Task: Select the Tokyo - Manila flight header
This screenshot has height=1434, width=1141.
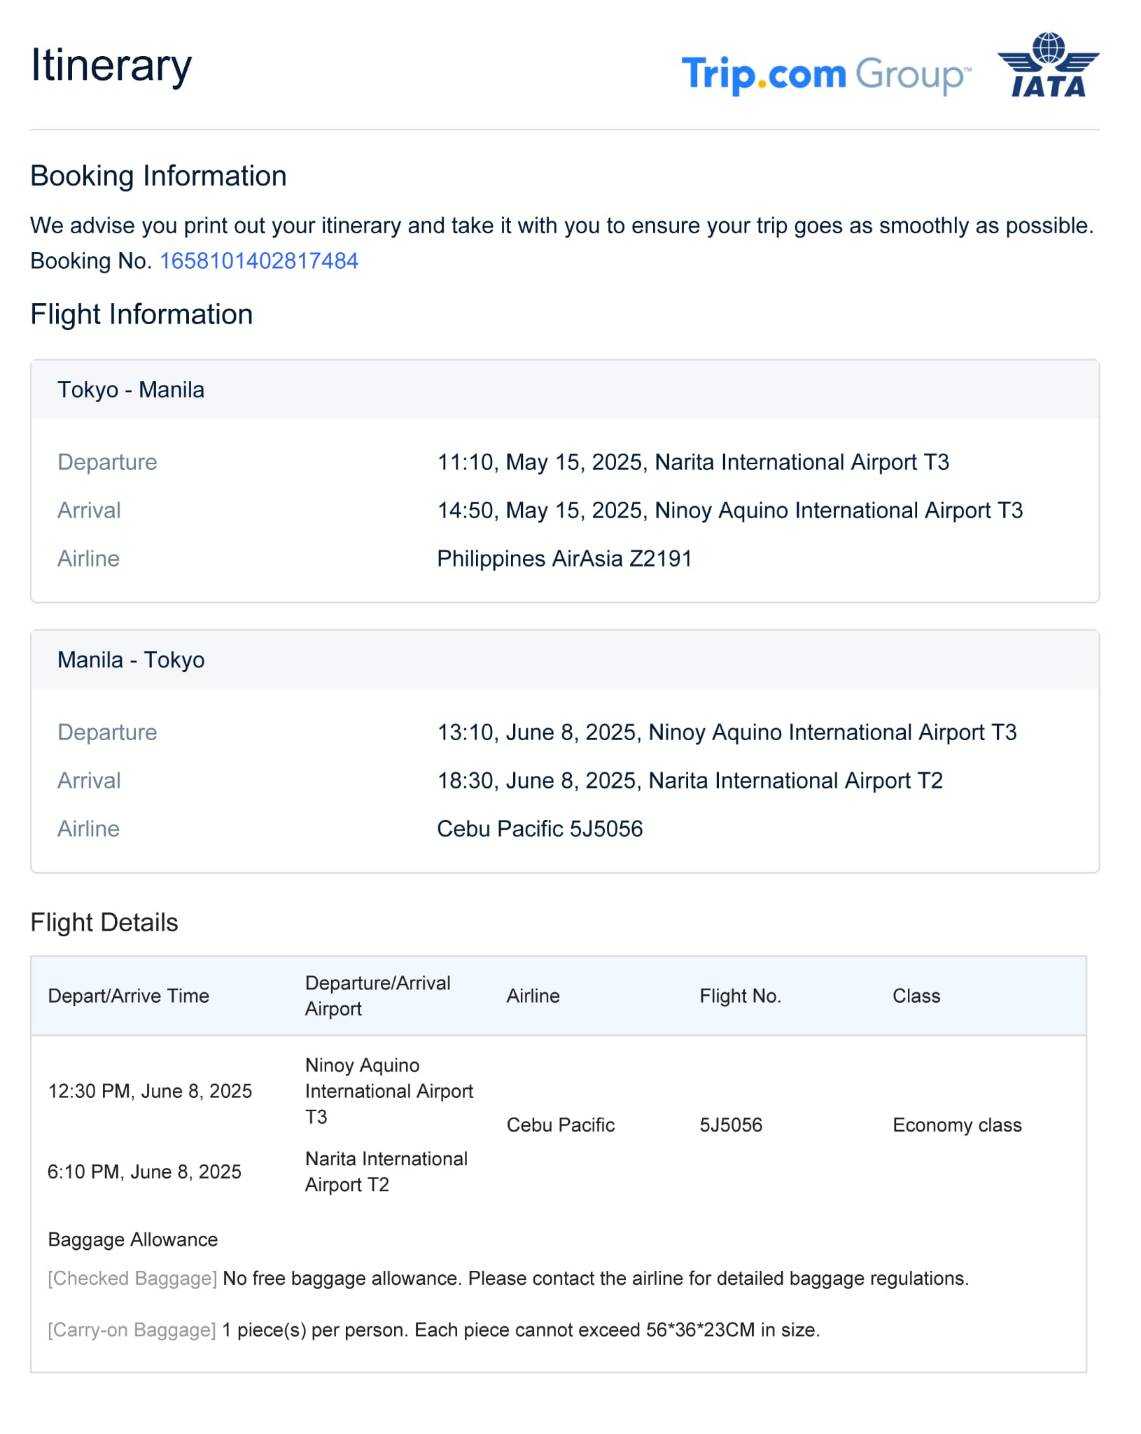Action: (x=131, y=390)
